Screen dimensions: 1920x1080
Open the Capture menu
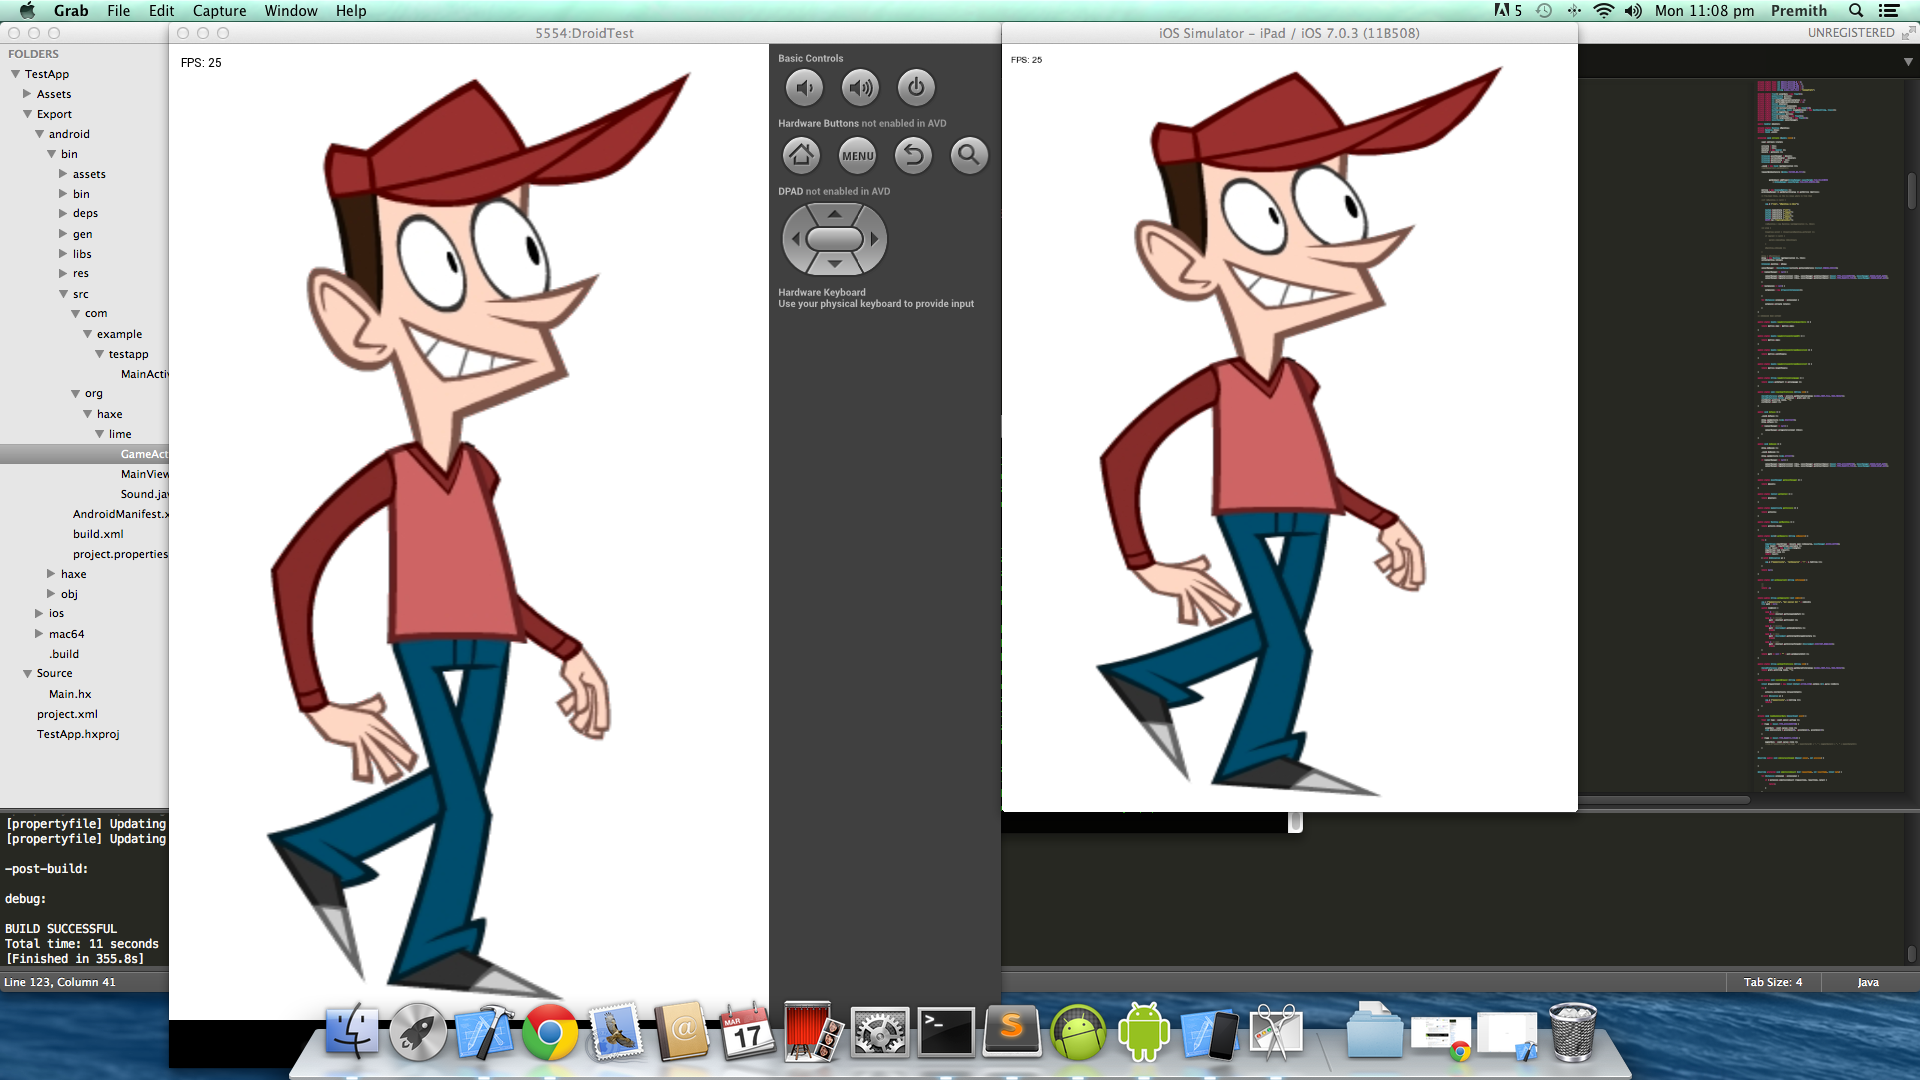click(219, 11)
